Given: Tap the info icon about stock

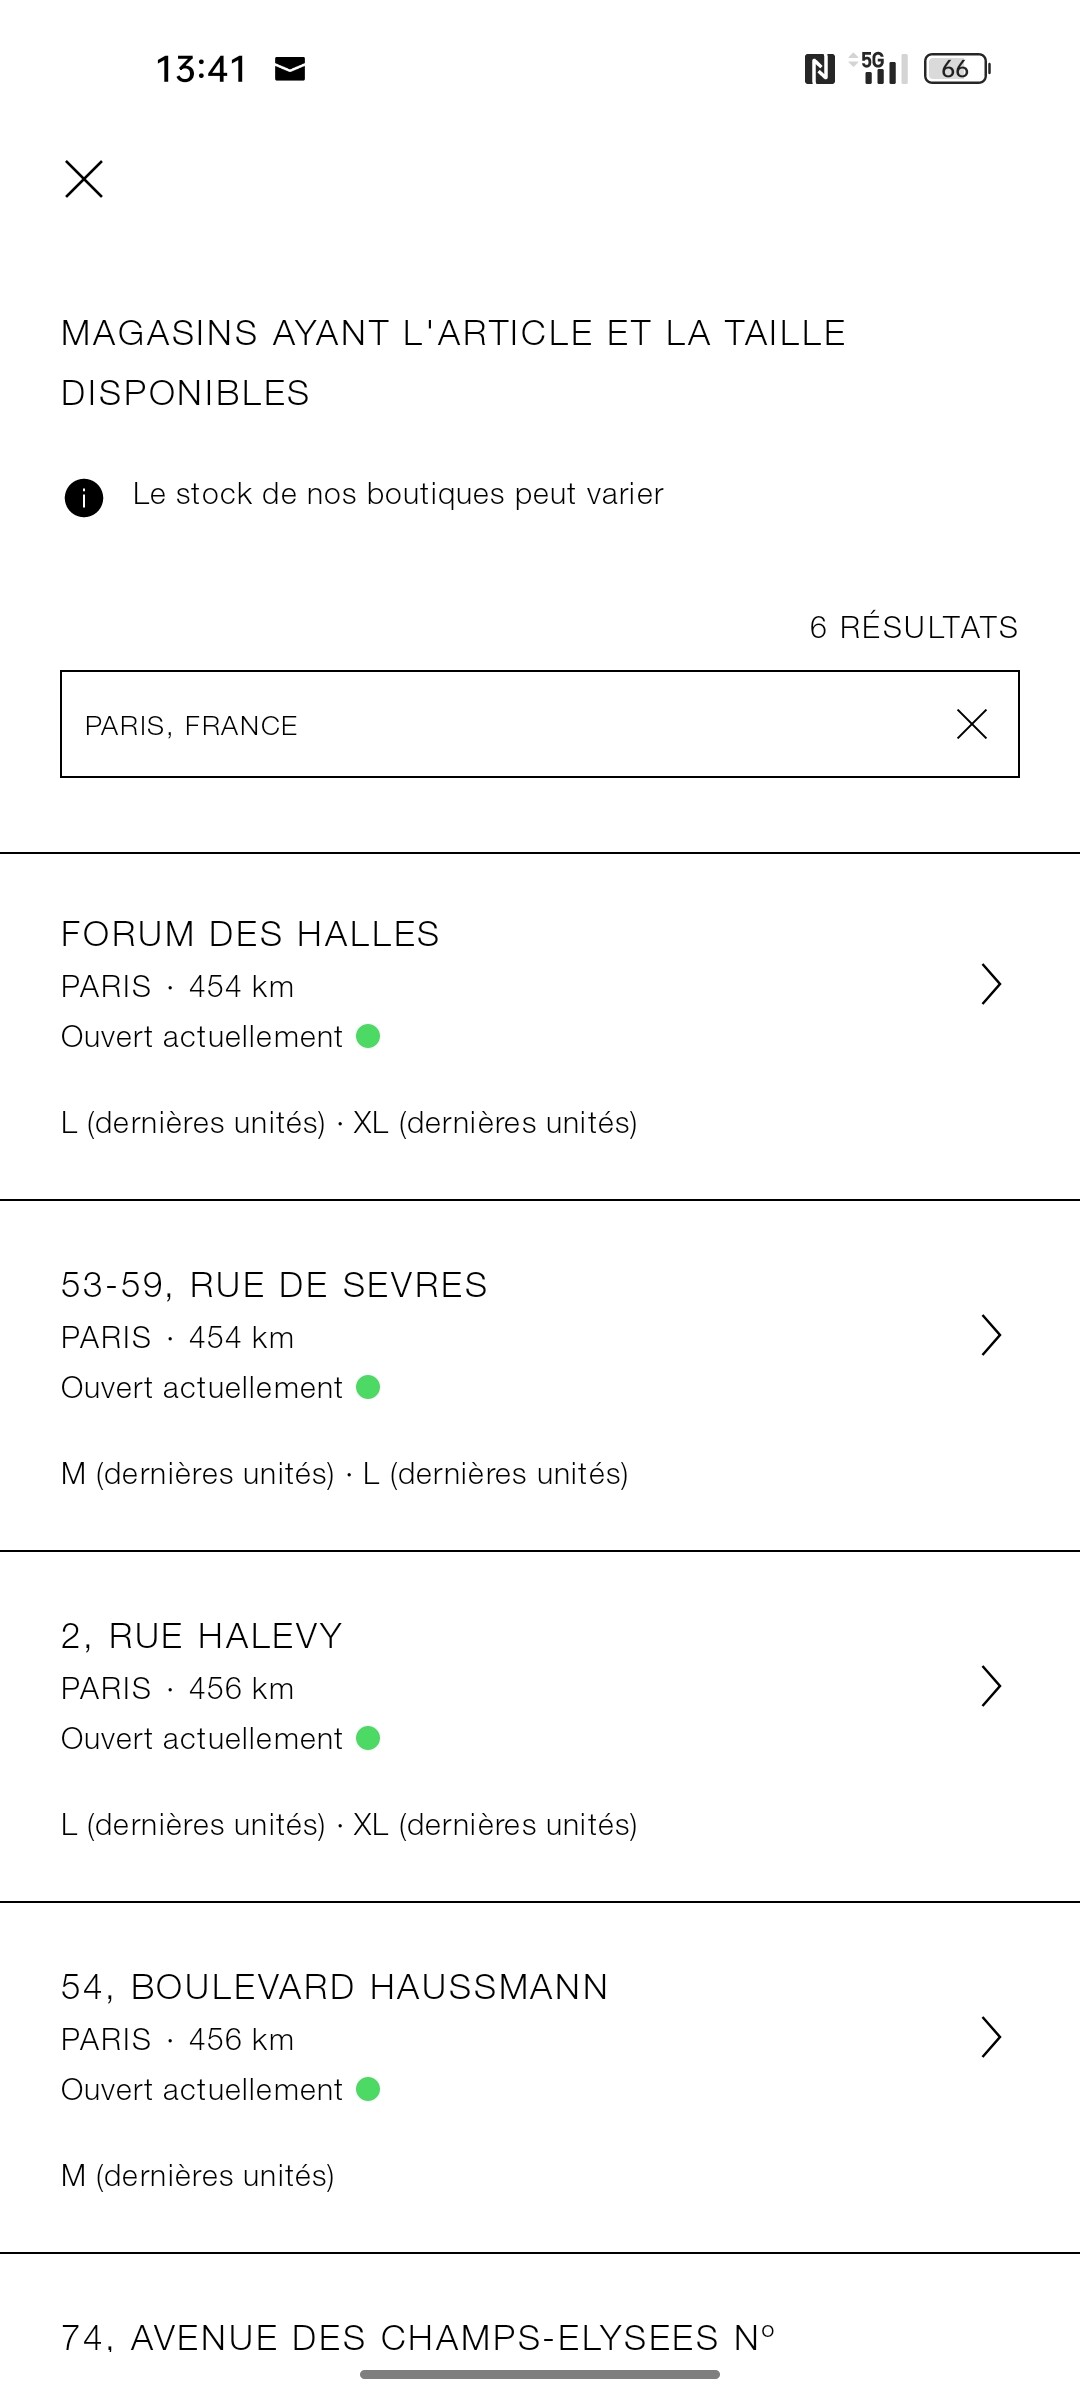Looking at the screenshot, I should tap(84, 497).
